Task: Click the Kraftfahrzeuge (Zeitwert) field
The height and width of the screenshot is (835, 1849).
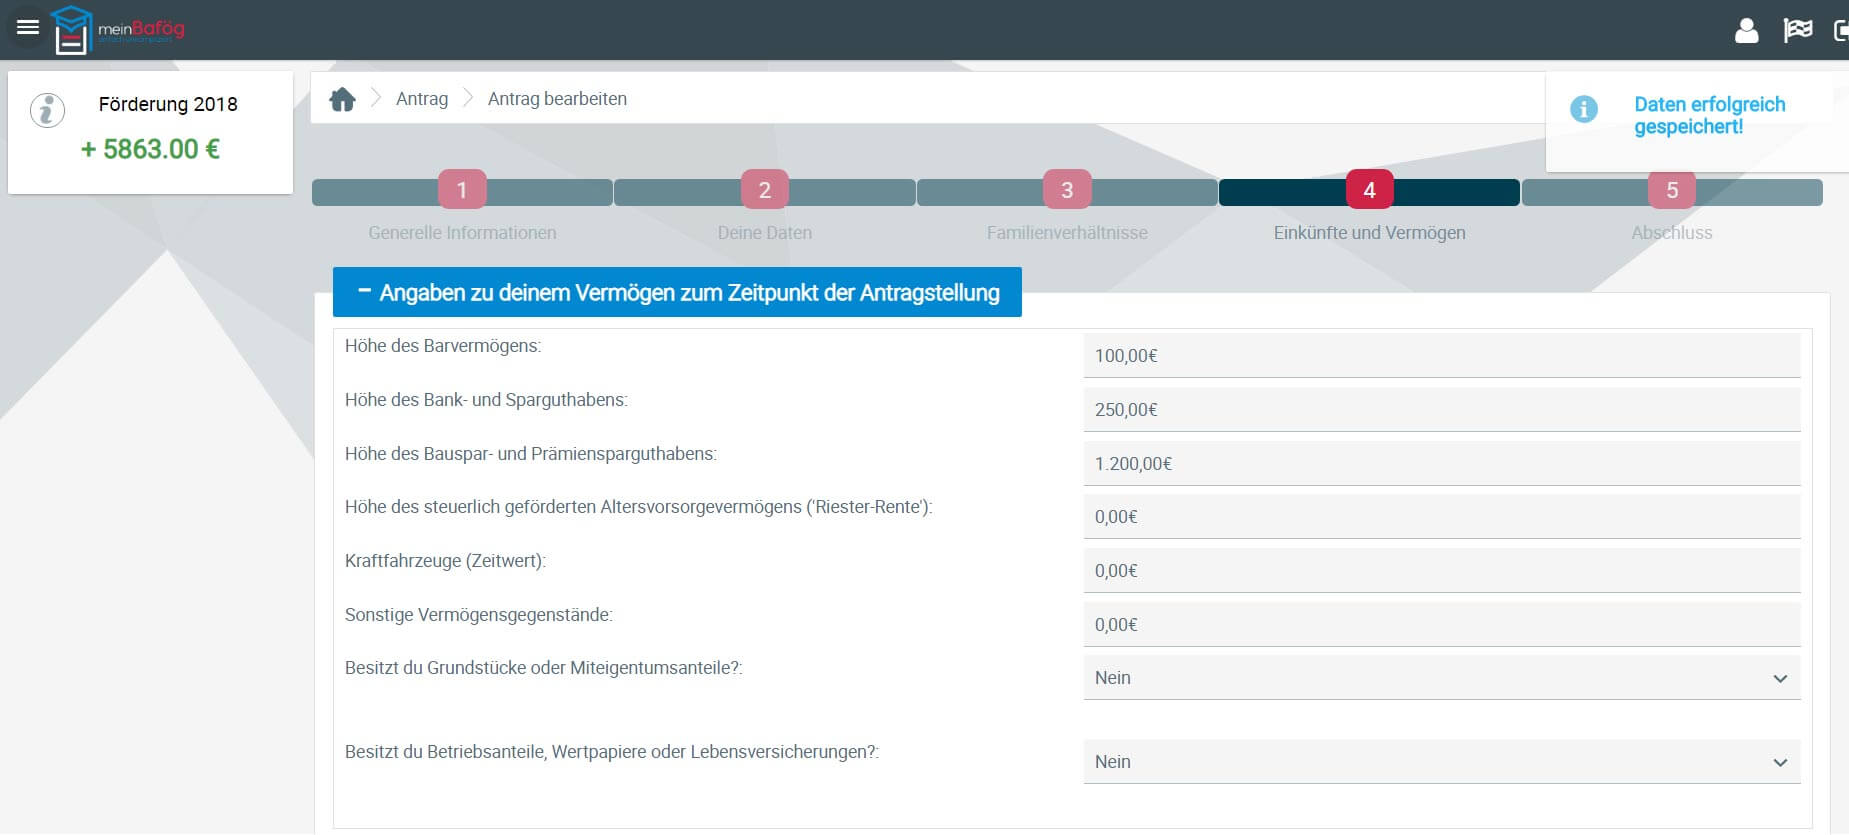Action: [x=1441, y=571]
